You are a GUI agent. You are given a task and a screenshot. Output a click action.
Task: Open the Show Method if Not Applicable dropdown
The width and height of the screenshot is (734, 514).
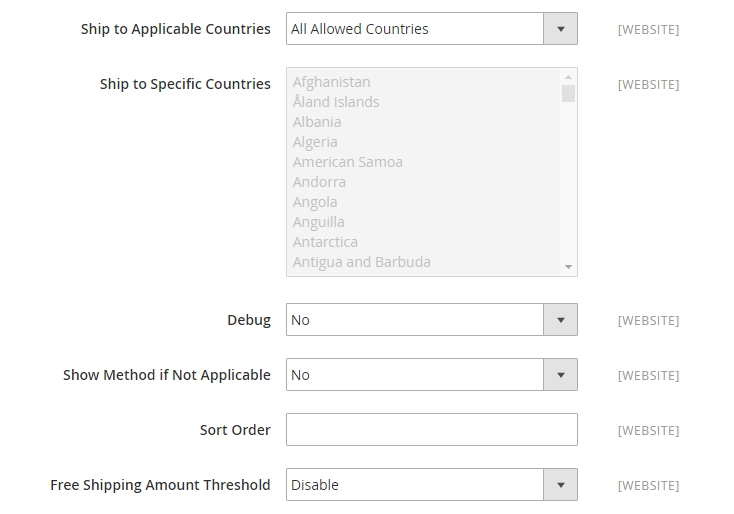(x=432, y=374)
